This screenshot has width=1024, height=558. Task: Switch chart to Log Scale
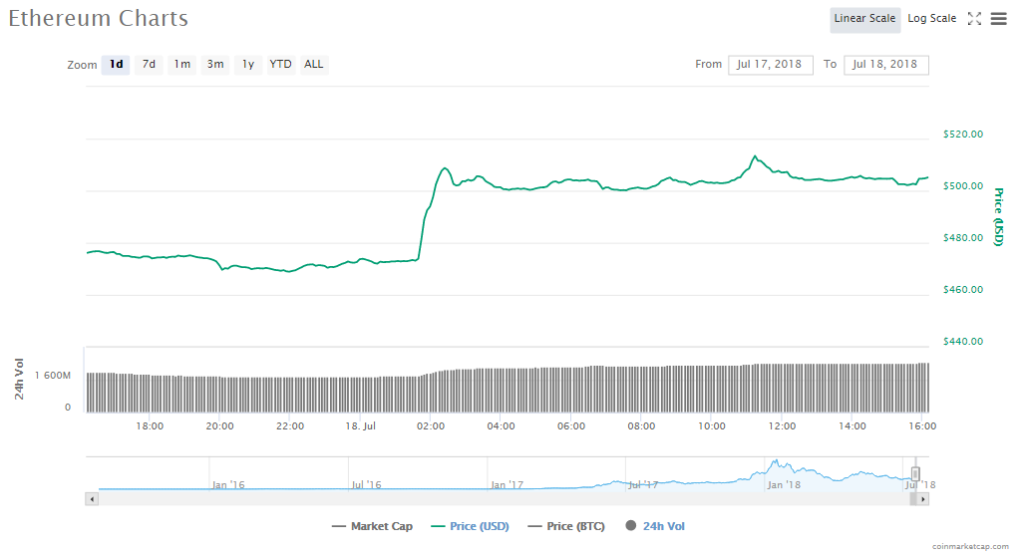click(x=931, y=19)
